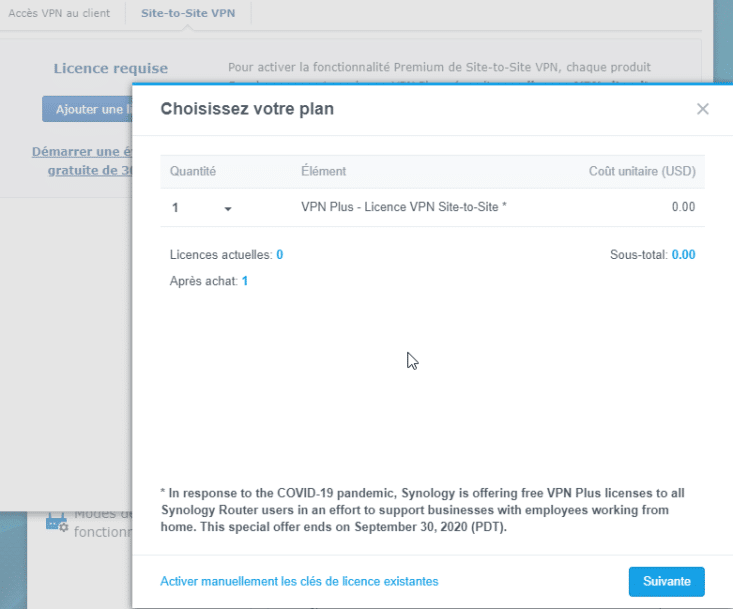The image size is (733, 609).
Task: Click the COVID-19 offer notice text
Action: tap(432, 511)
